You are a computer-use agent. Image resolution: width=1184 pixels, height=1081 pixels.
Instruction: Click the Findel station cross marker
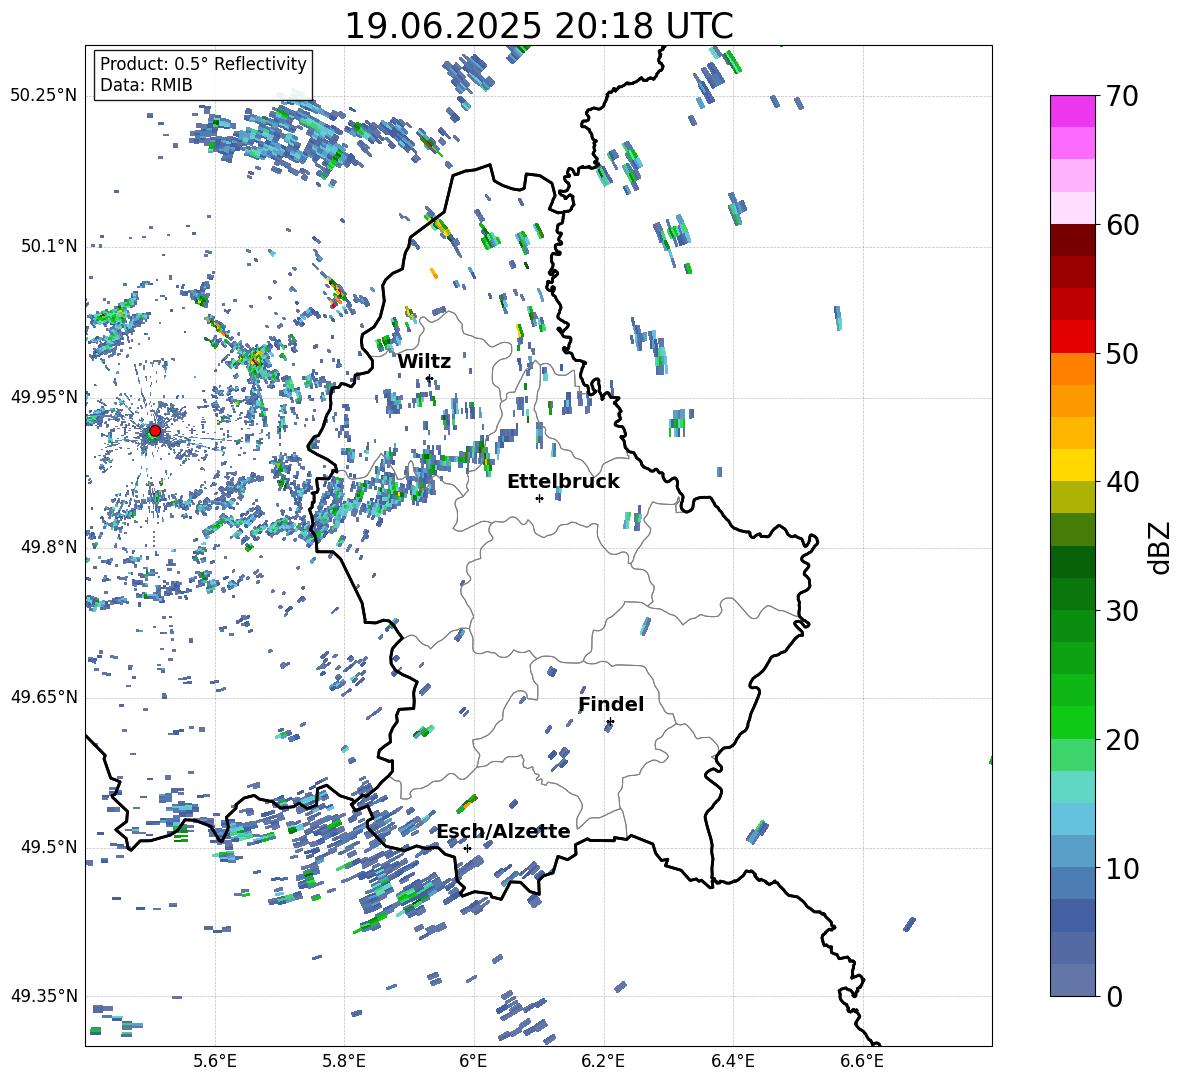point(610,722)
